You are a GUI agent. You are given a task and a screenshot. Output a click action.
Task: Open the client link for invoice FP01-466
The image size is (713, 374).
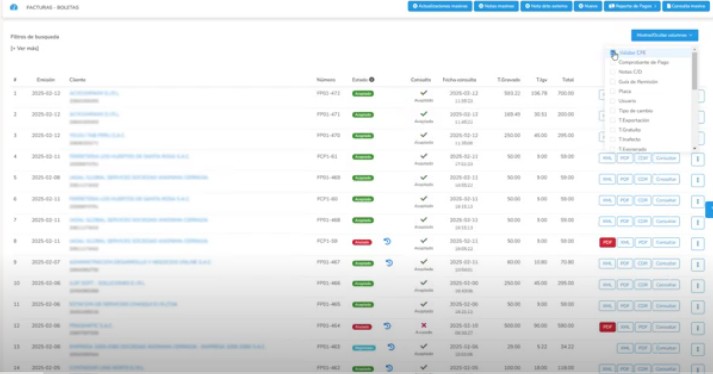[107, 283]
